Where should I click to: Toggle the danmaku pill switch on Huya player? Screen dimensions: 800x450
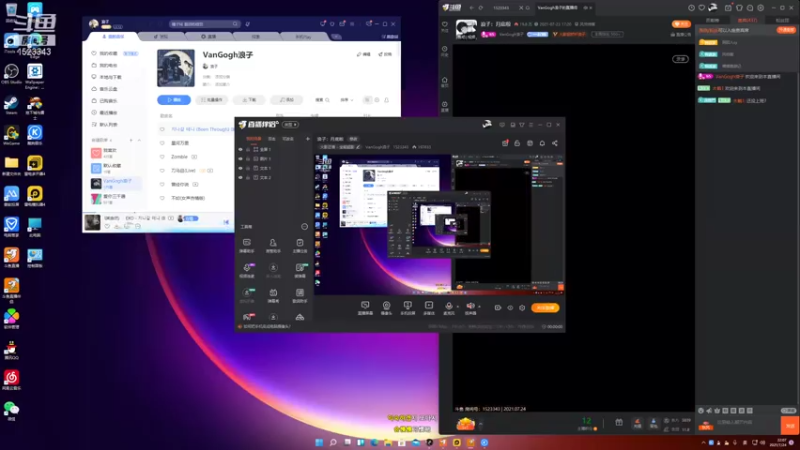[680, 59]
